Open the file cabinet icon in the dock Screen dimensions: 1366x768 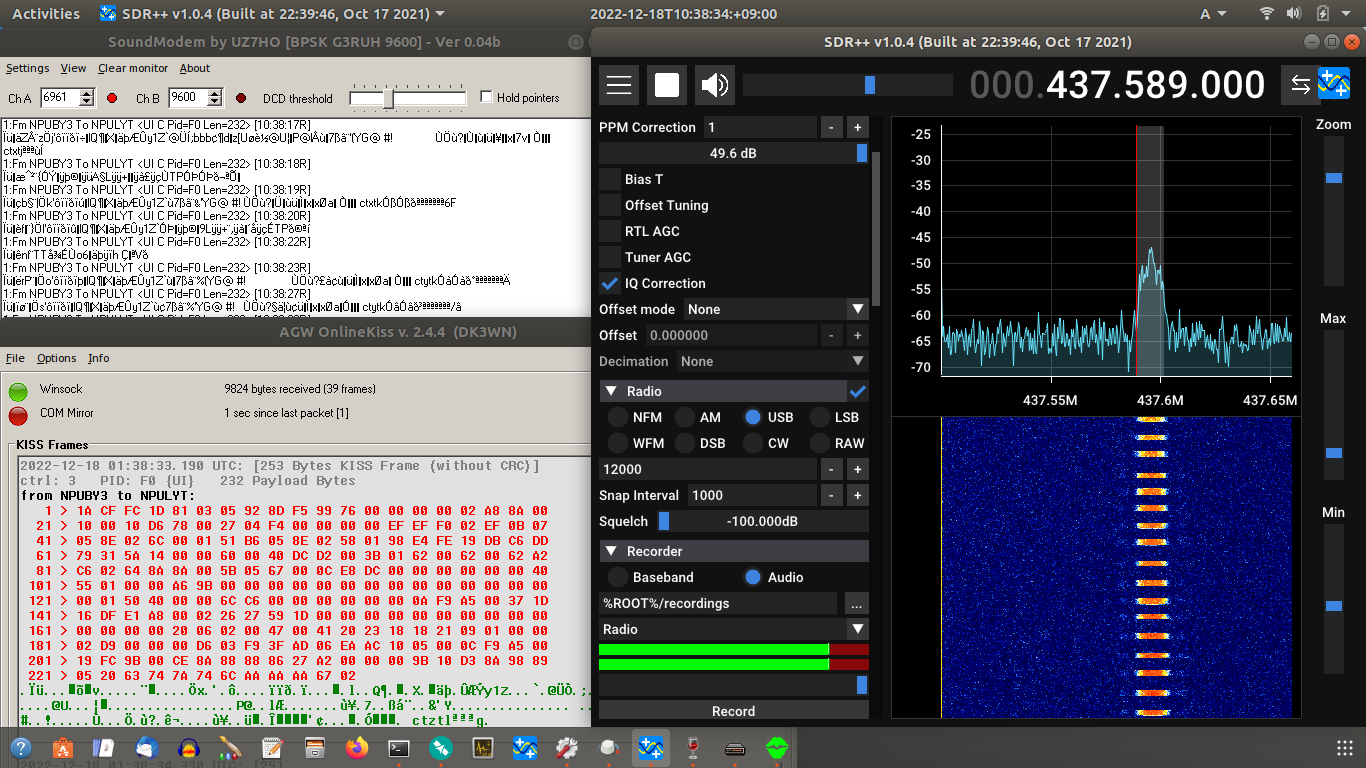[x=314, y=748]
